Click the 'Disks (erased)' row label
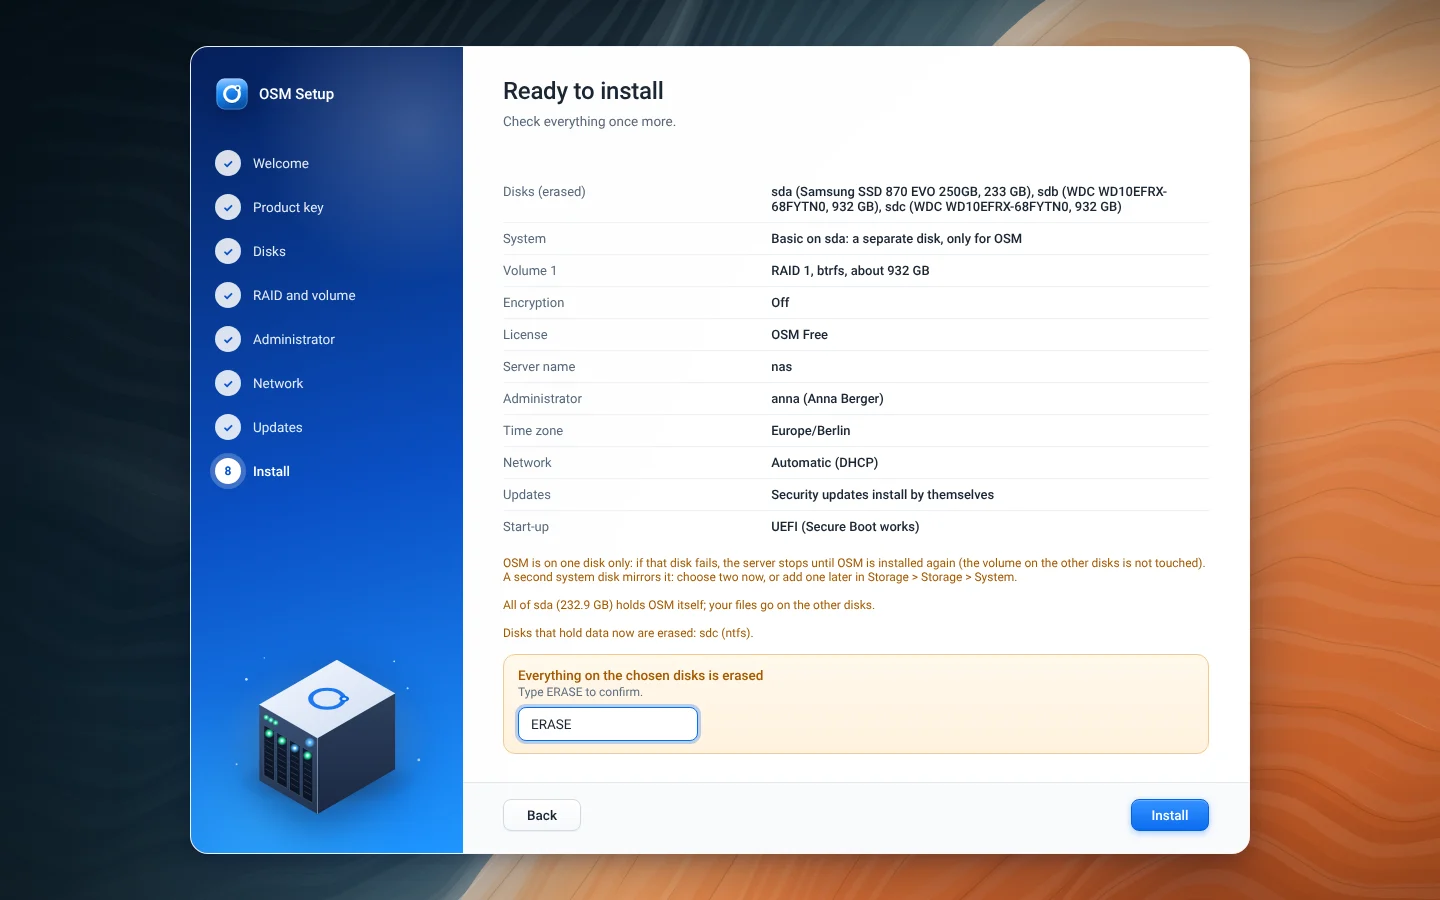The height and width of the screenshot is (900, 1440). coord(544,192)
